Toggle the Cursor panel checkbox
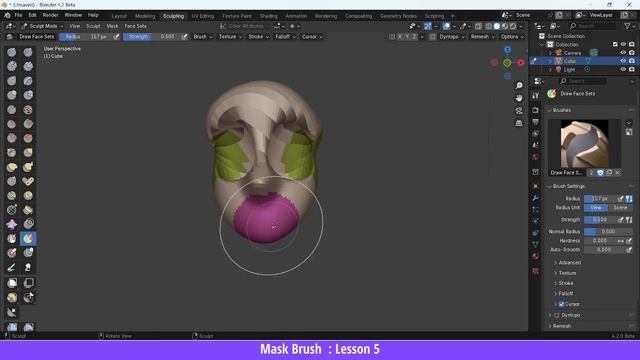 pos(562,304)
